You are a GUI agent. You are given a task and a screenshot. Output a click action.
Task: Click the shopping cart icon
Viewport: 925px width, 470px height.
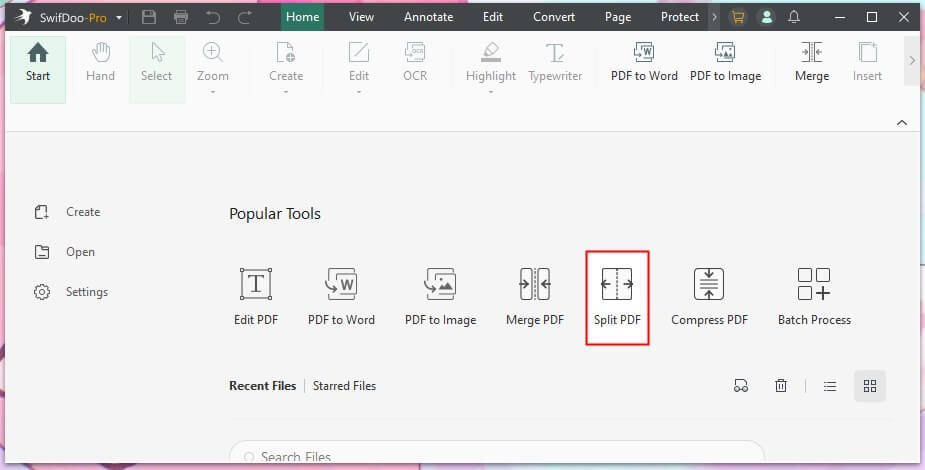tap(737, 17)
